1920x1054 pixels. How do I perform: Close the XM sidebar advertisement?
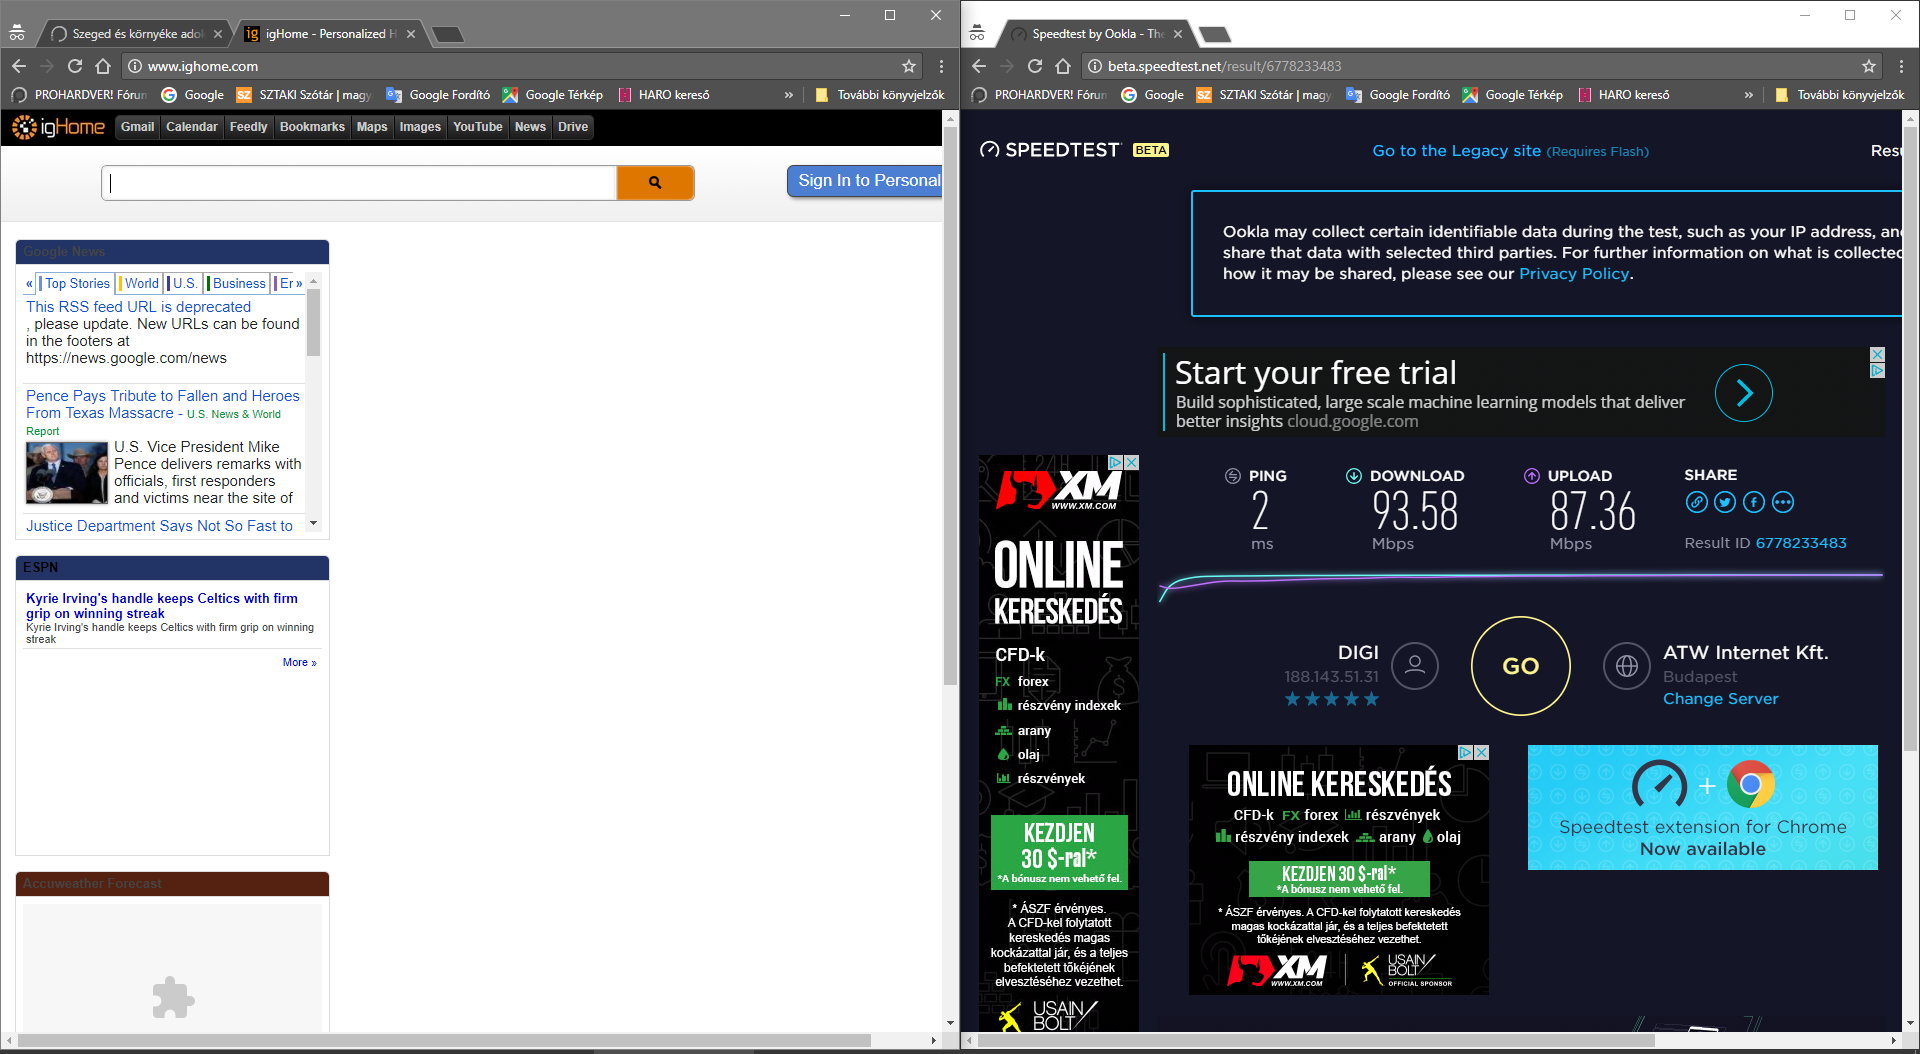(1132, 462)
